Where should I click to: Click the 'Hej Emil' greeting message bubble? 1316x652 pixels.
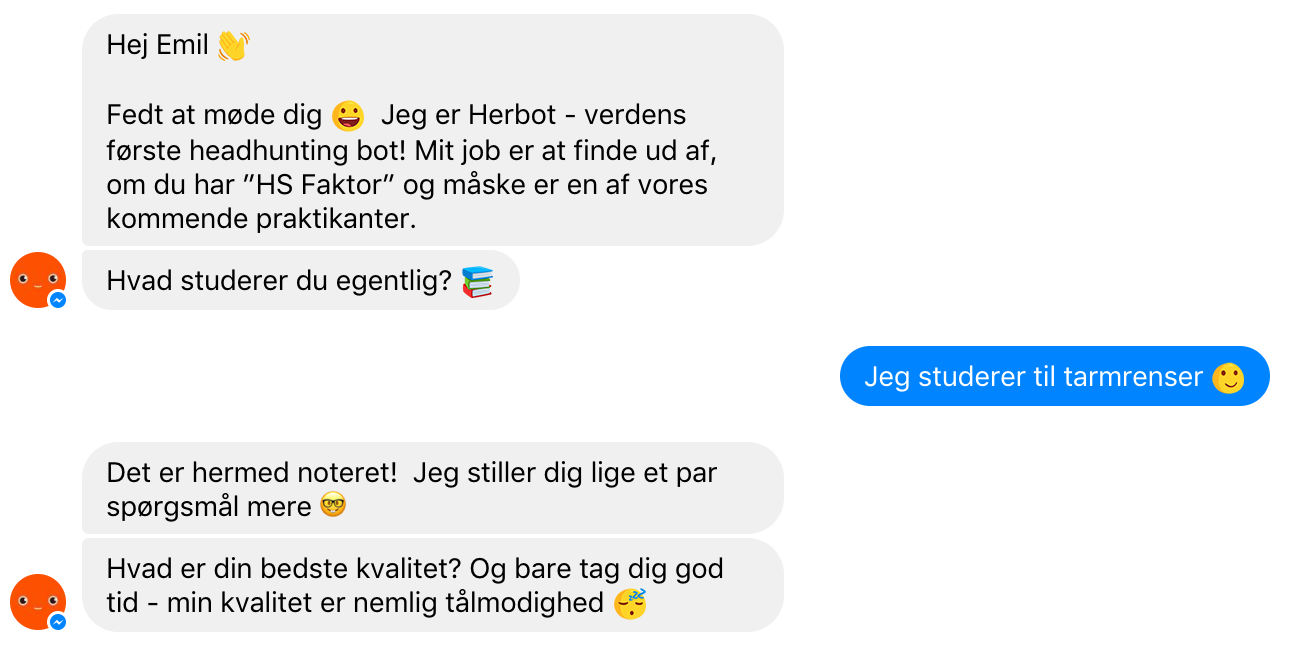[x=433, y=130]
